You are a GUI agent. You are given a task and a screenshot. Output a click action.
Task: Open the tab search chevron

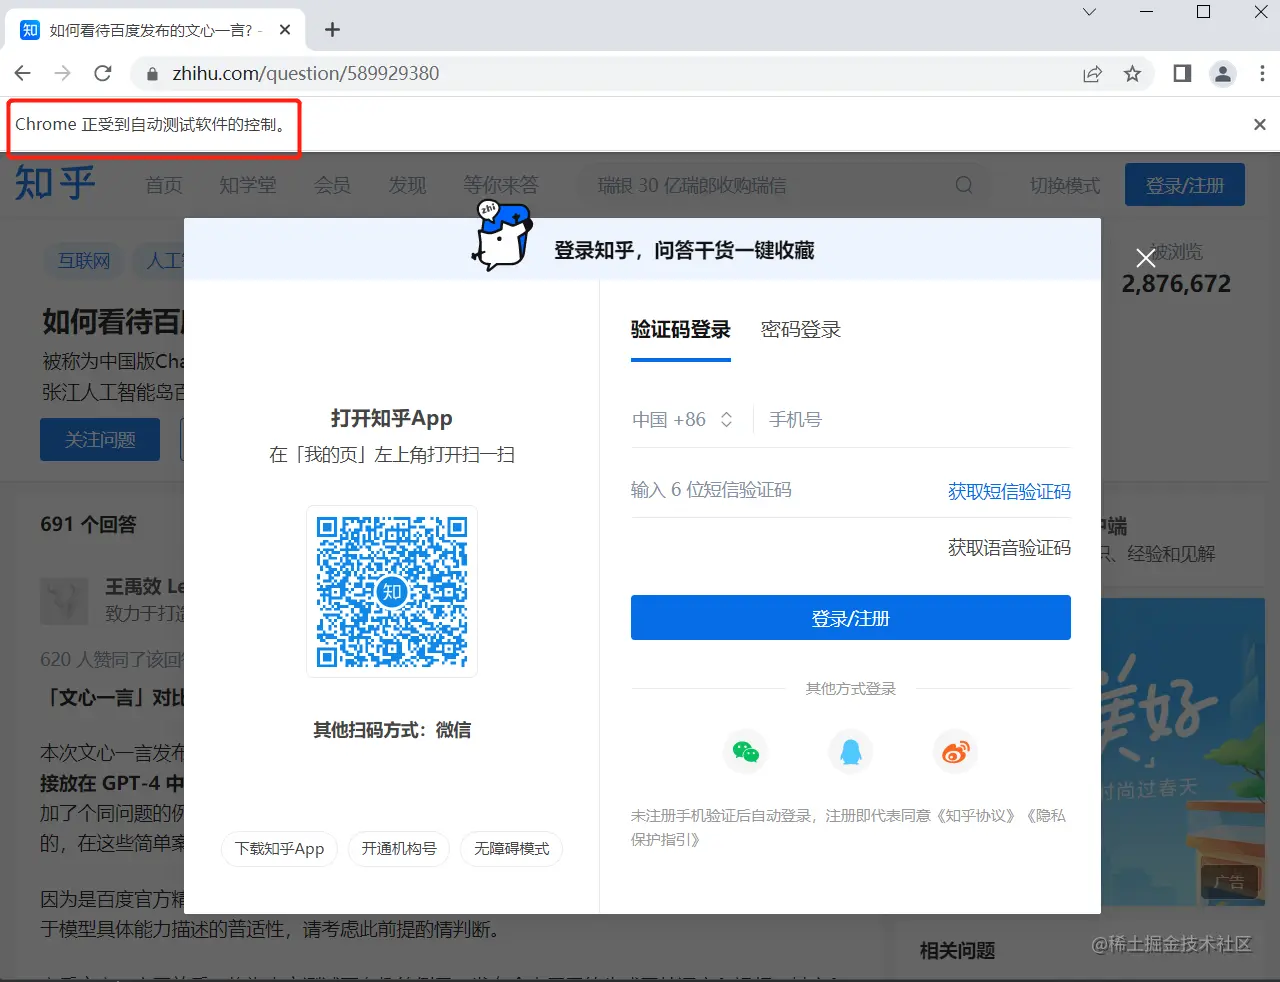1090,12
